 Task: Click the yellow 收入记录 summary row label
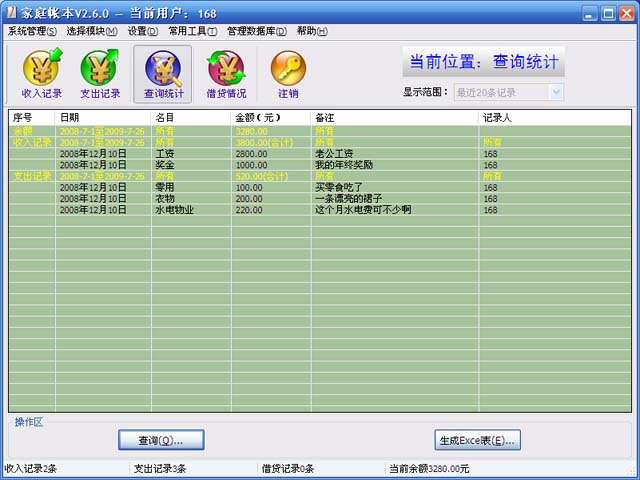point(32,142)
